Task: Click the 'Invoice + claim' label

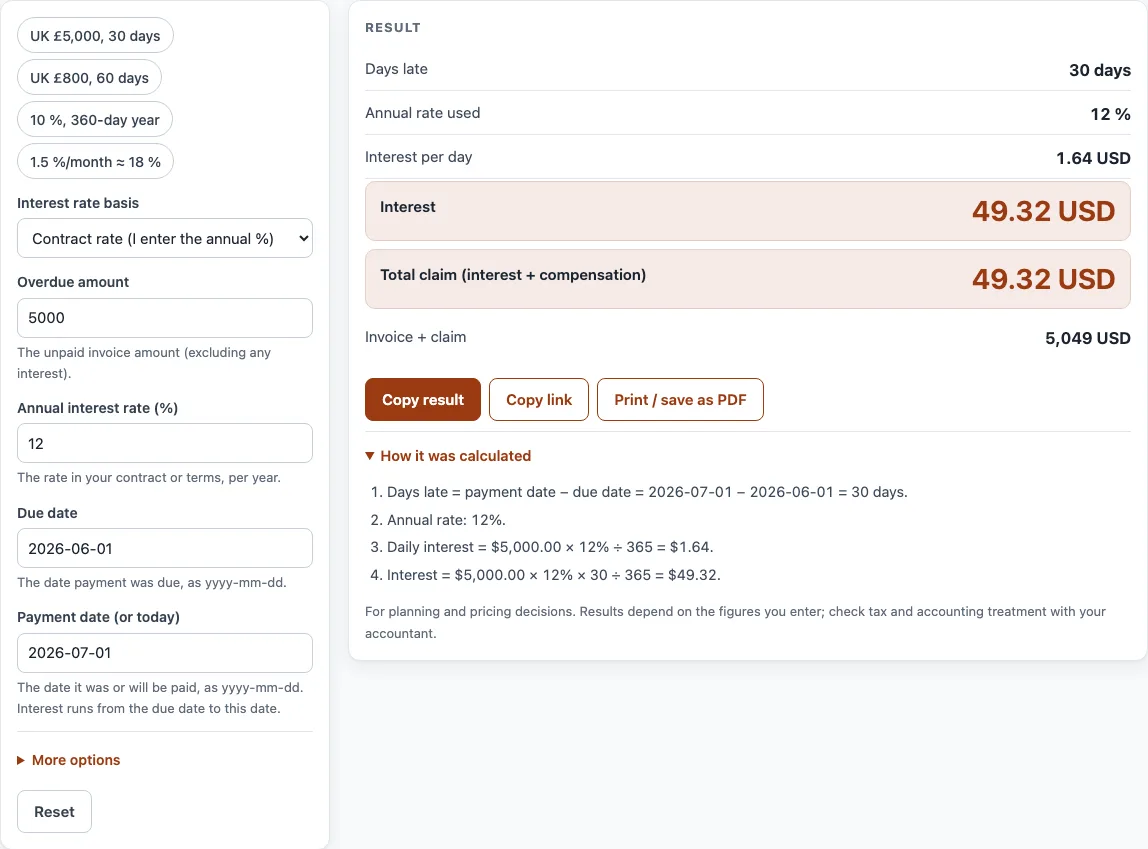Action: tap(415, 337)
